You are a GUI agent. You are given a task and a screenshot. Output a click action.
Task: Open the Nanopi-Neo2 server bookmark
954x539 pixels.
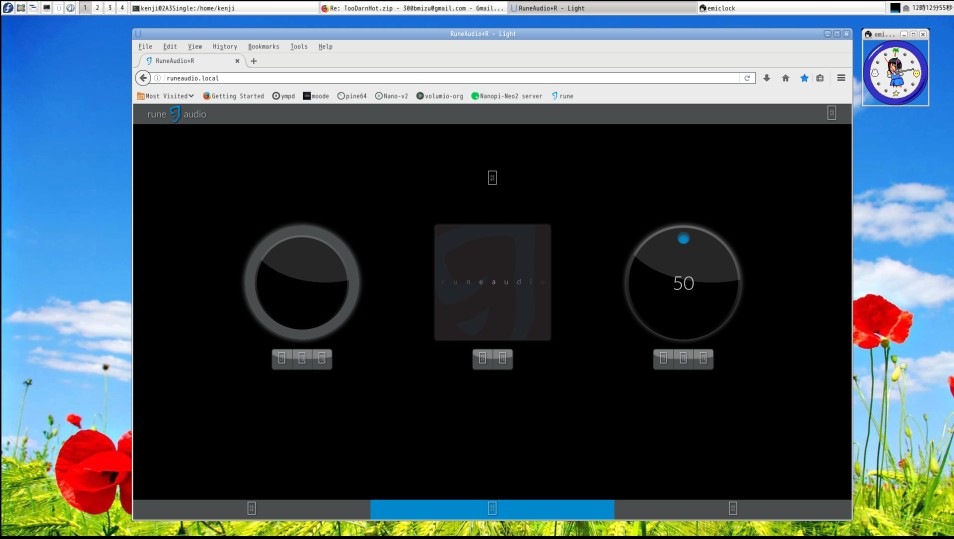pos(506,96)
